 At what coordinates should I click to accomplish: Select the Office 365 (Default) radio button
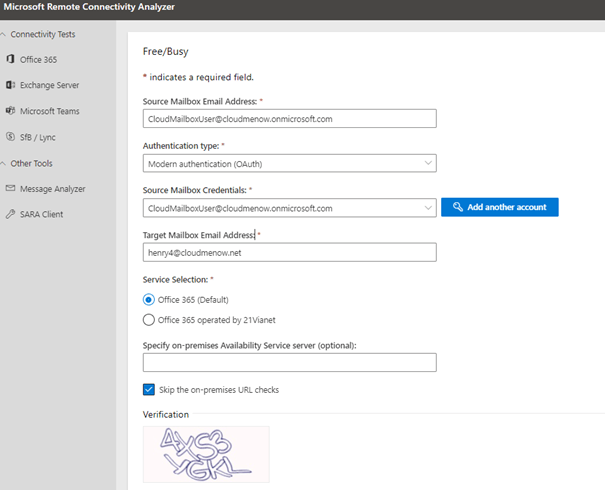tap(149, 299)
